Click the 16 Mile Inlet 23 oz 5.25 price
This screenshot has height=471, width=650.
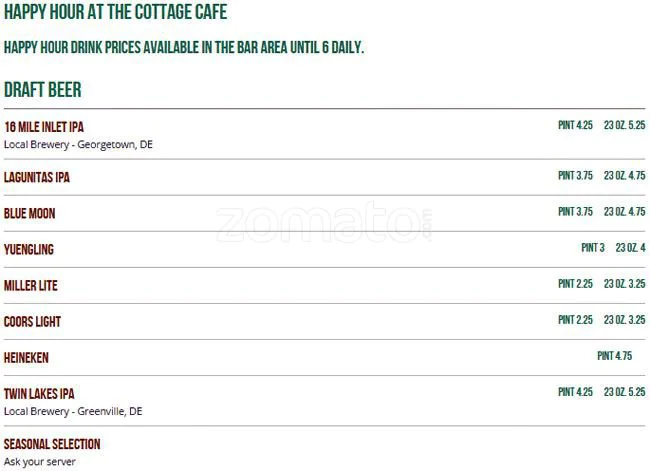(624, 125)
